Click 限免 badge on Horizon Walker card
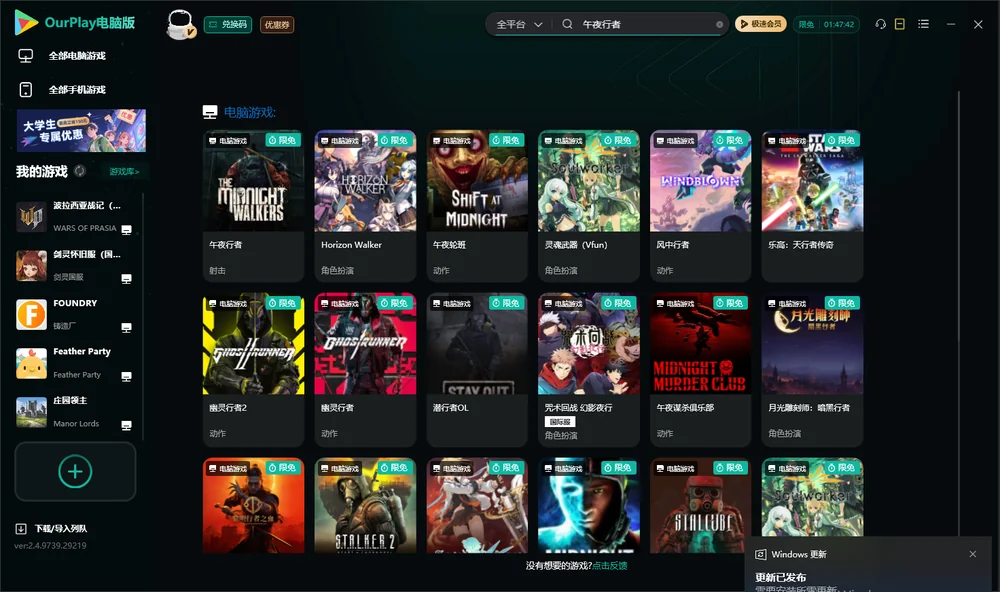Screen dimensions: 1000x592 (394, 140)
